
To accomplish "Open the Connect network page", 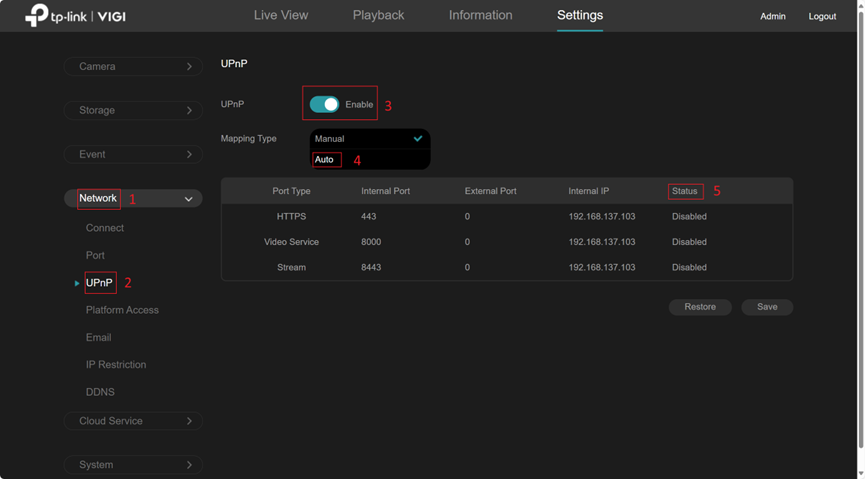I will click(x=105, y=228).
